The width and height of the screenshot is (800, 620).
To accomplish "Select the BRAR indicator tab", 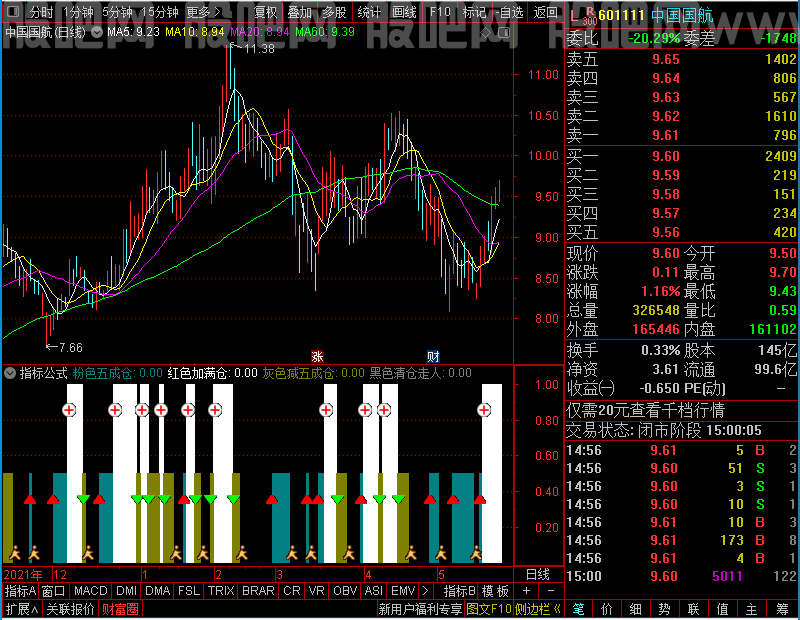I will (258, 591).
